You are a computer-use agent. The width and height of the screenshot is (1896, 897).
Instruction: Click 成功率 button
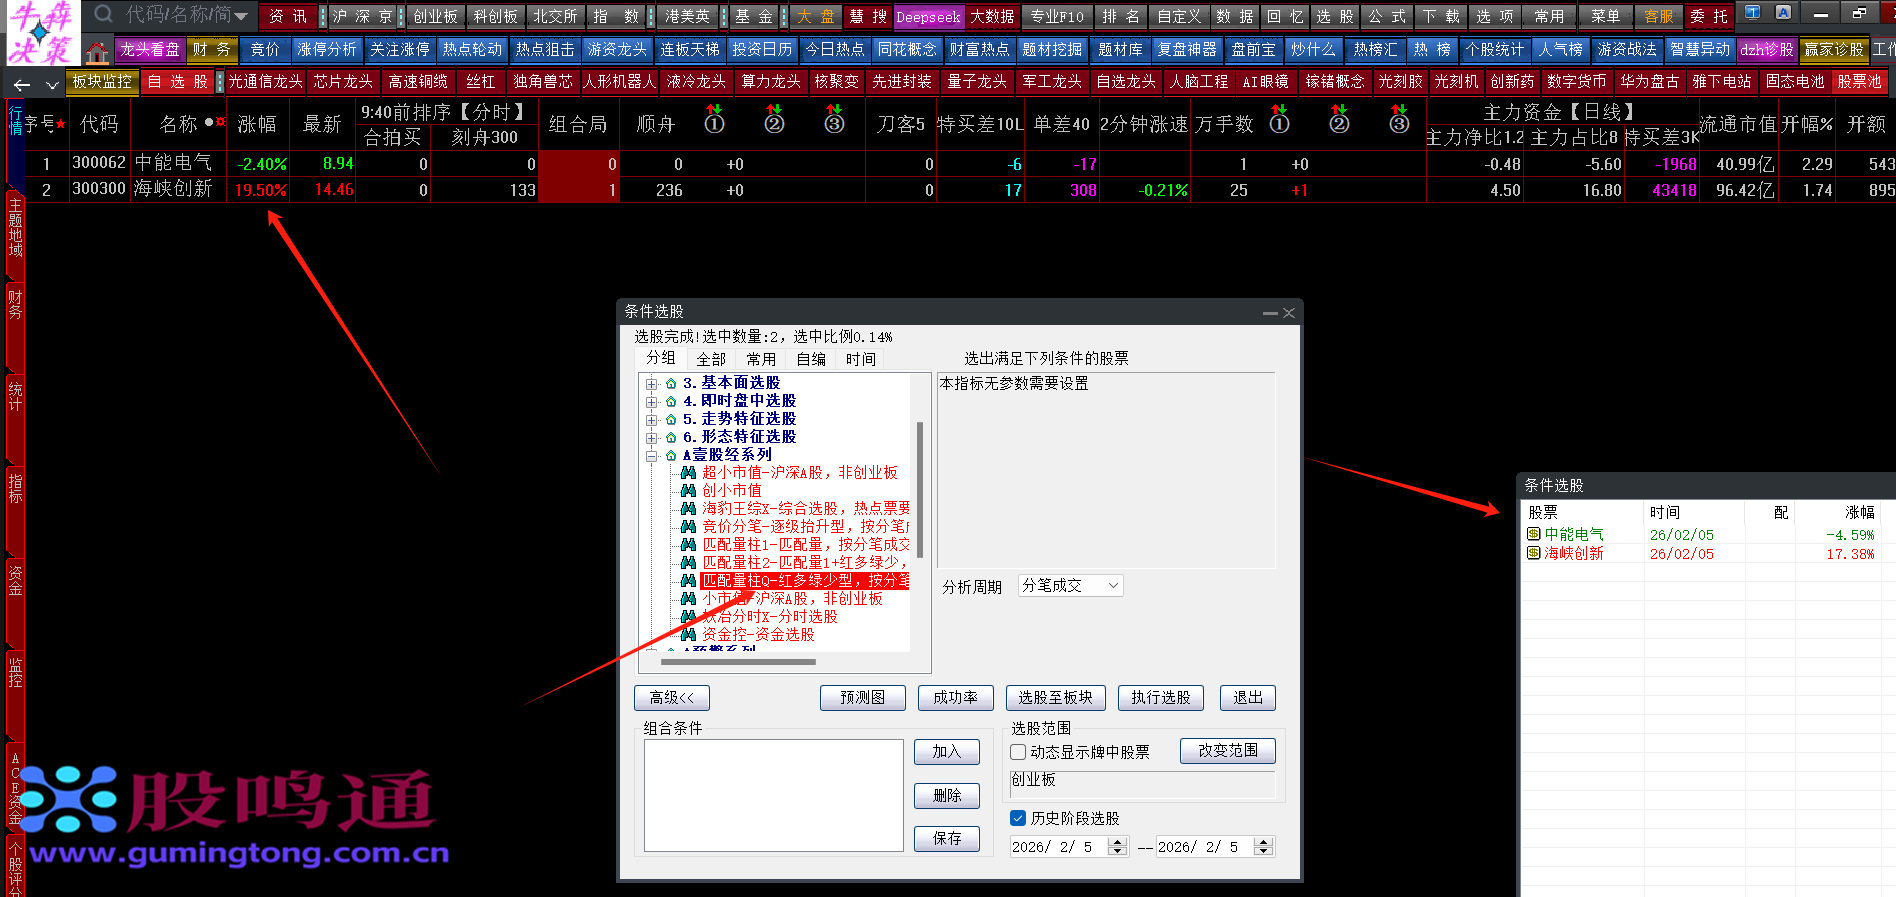point(955,698)
